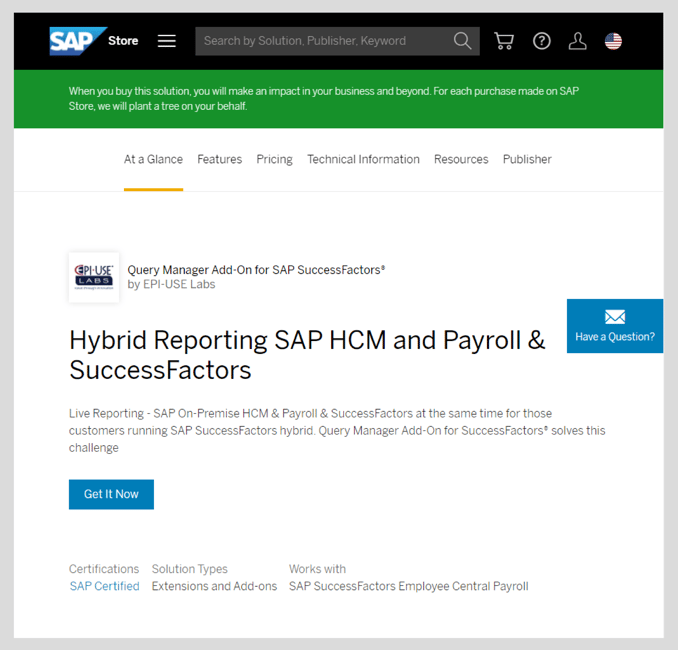Open the hamburger navigation menu
The height and width of the screenshot is (650, 678).
[166, 41]
